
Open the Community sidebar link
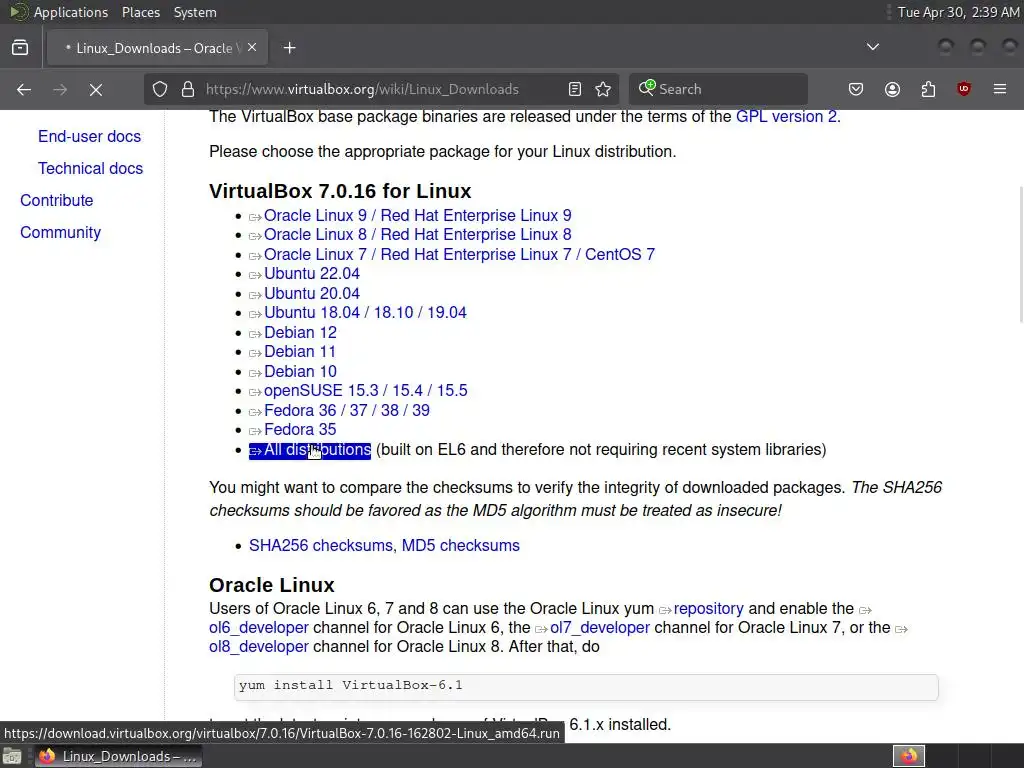61,232
